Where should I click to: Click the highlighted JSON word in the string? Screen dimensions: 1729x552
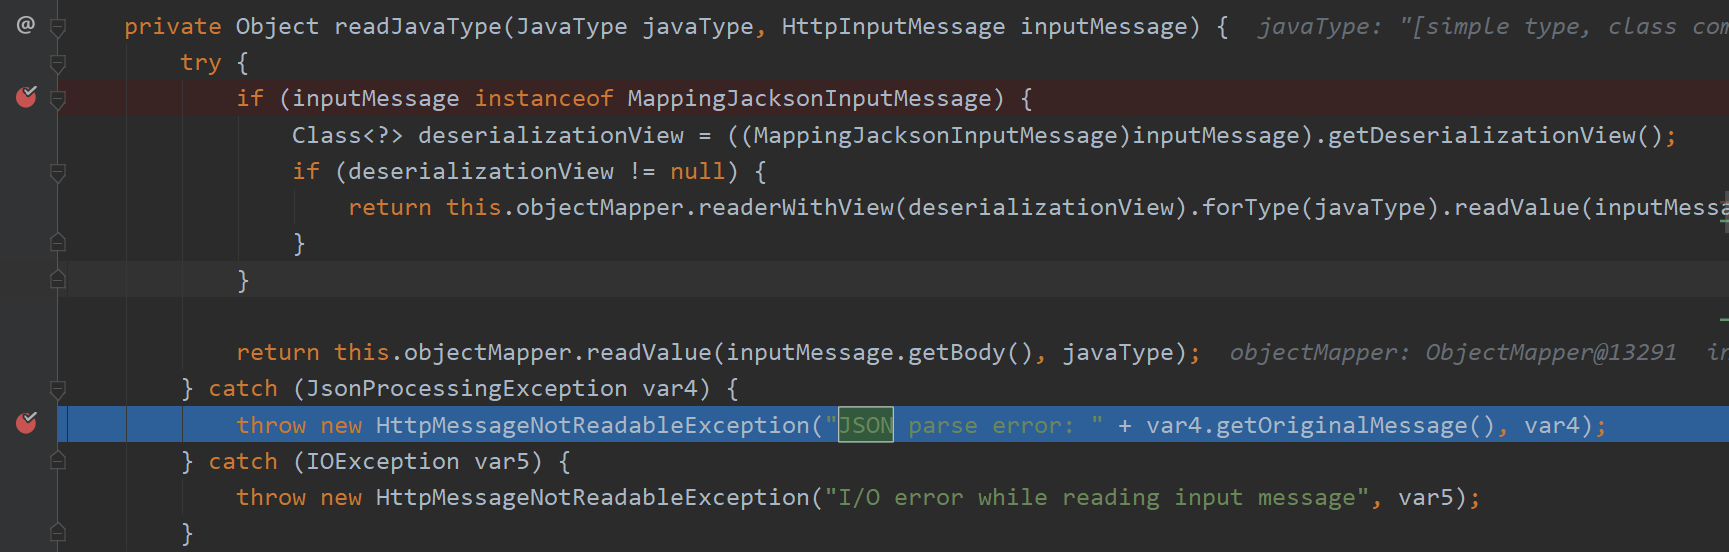tap(866, 425)
